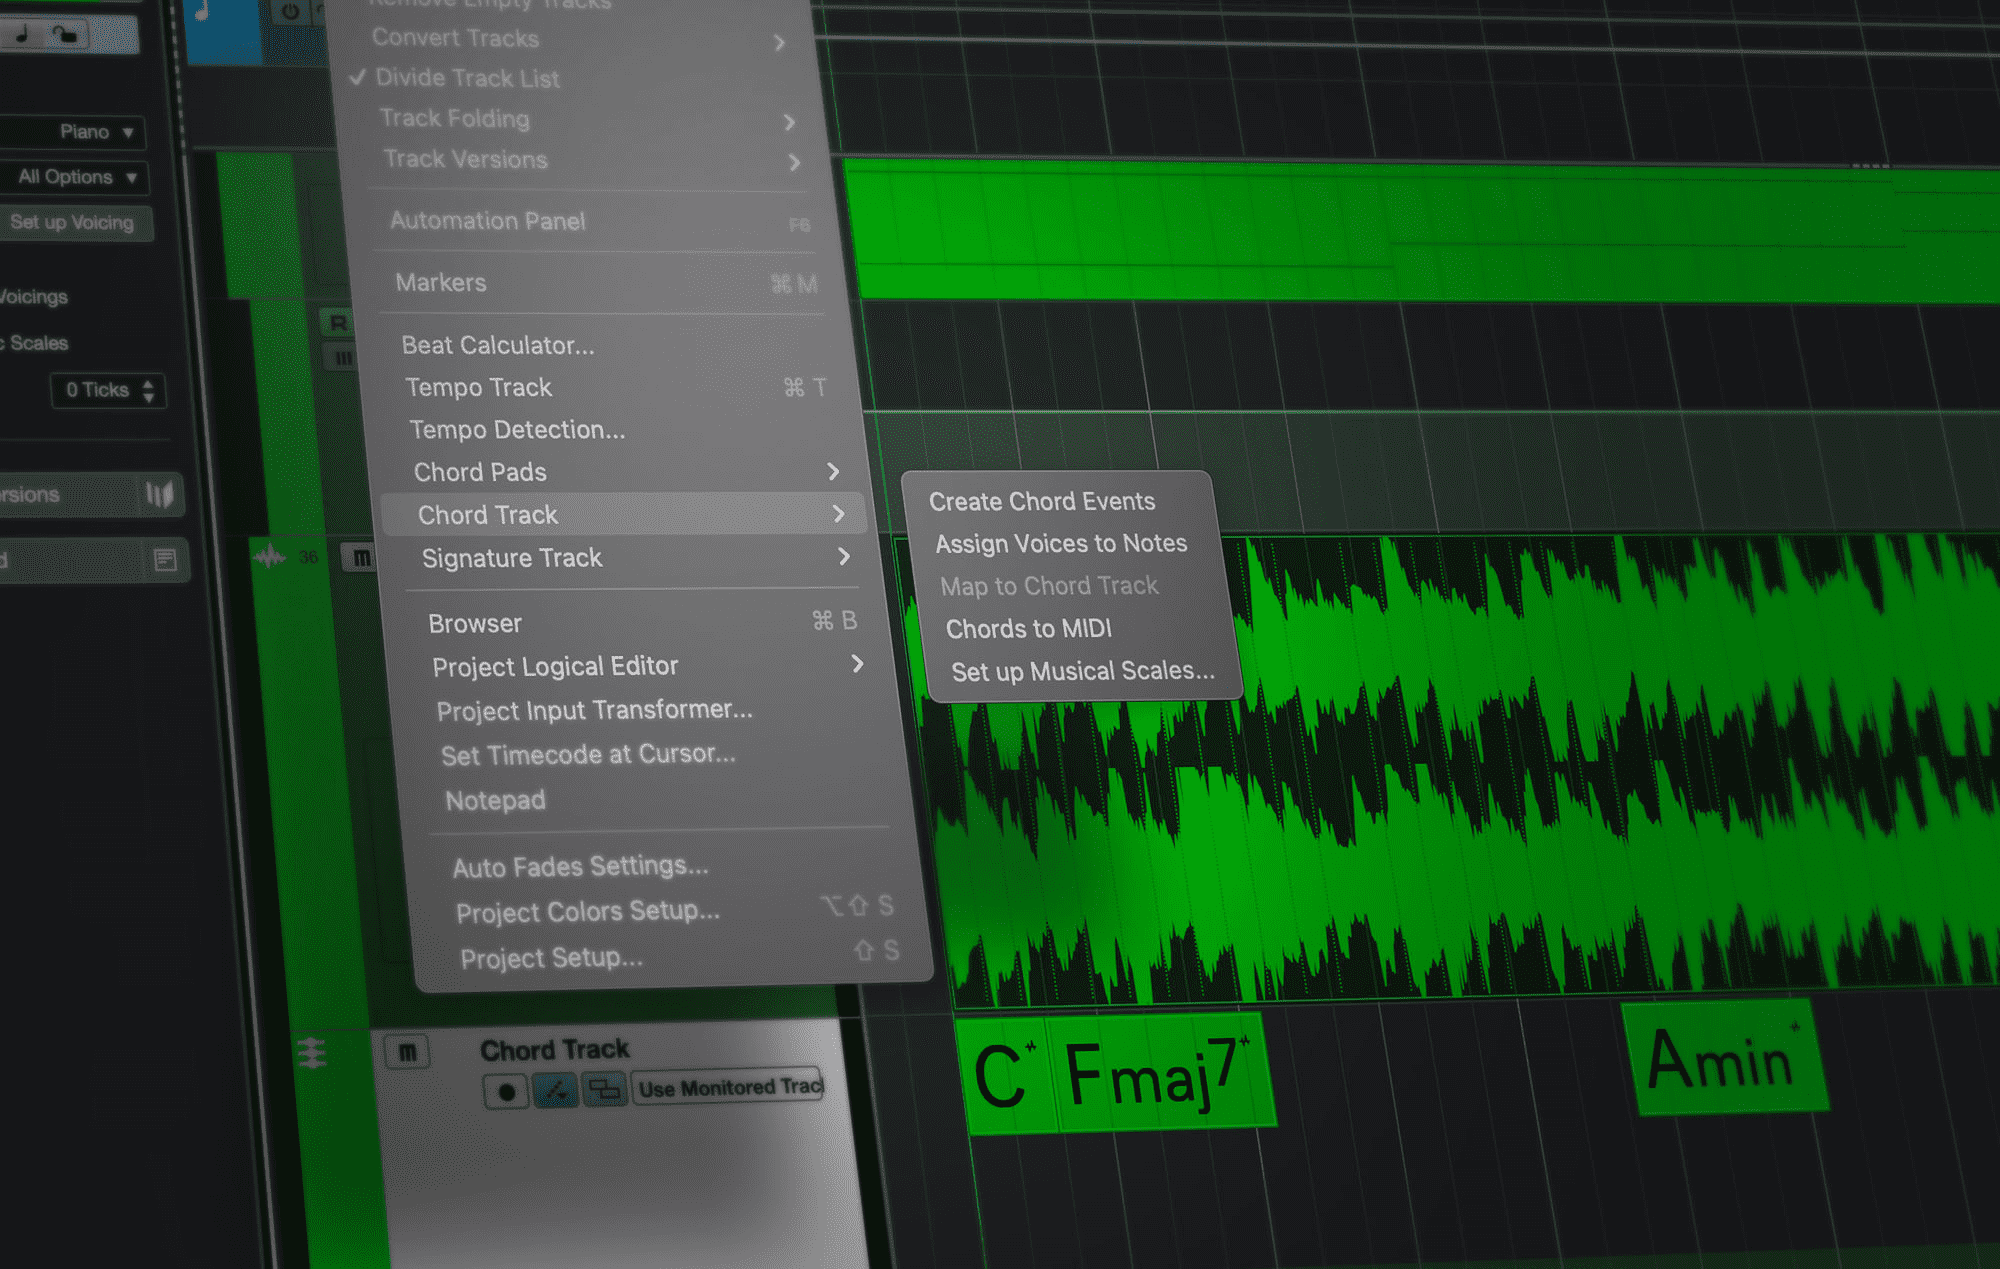2000x1269 pixels.
Task: Click the Map to Chord Track entry
Action: click(x=1049, y=586)
